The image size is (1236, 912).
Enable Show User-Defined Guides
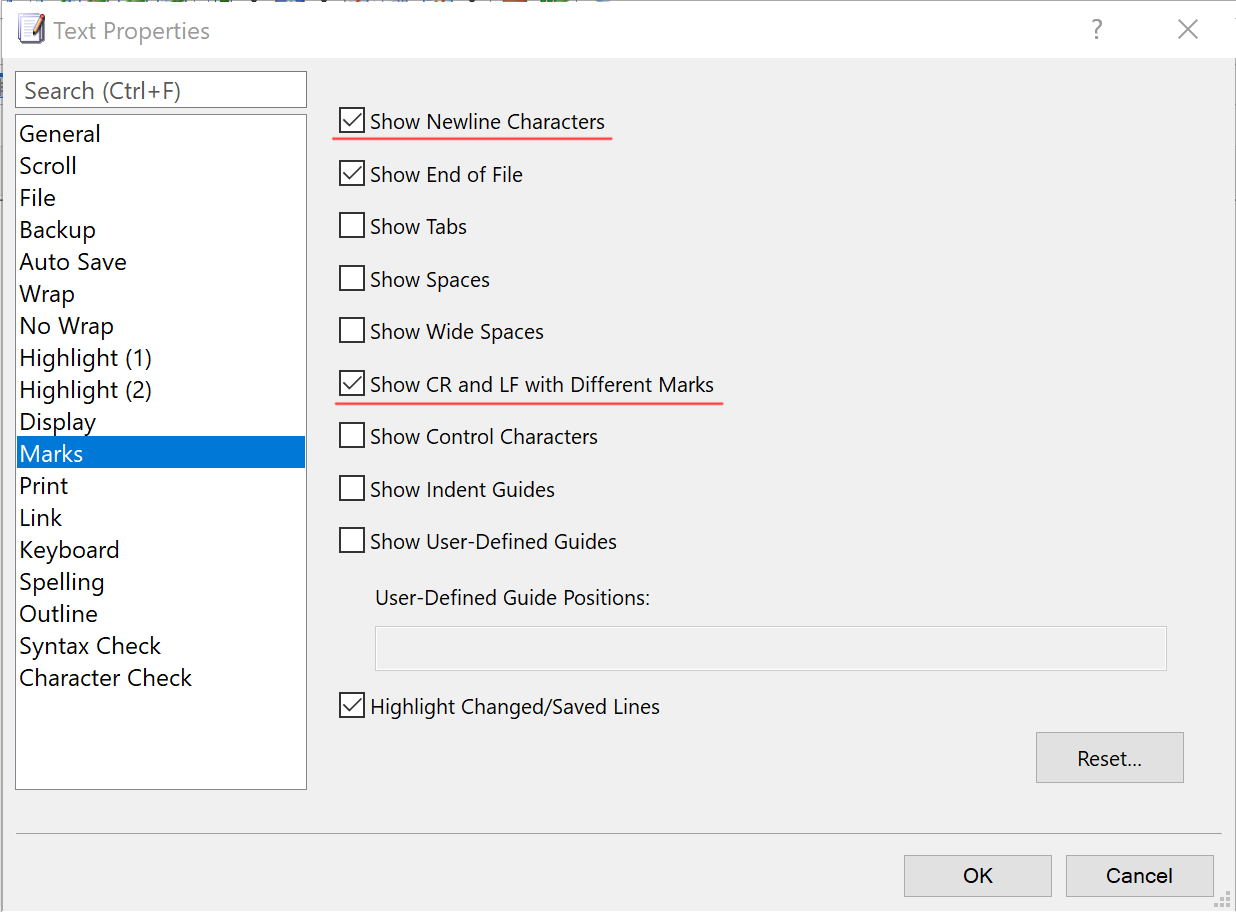click(x=351, y=542)
